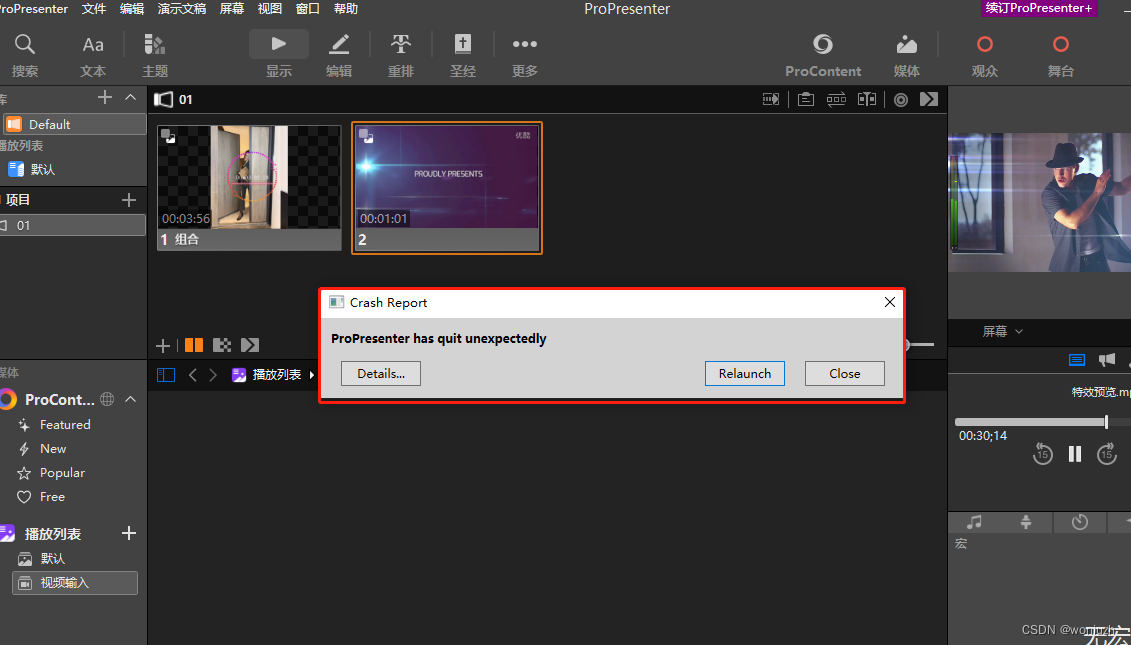The image size is (1131, 645).
Task: Add a new library with plus
Action: coord(105,97)
